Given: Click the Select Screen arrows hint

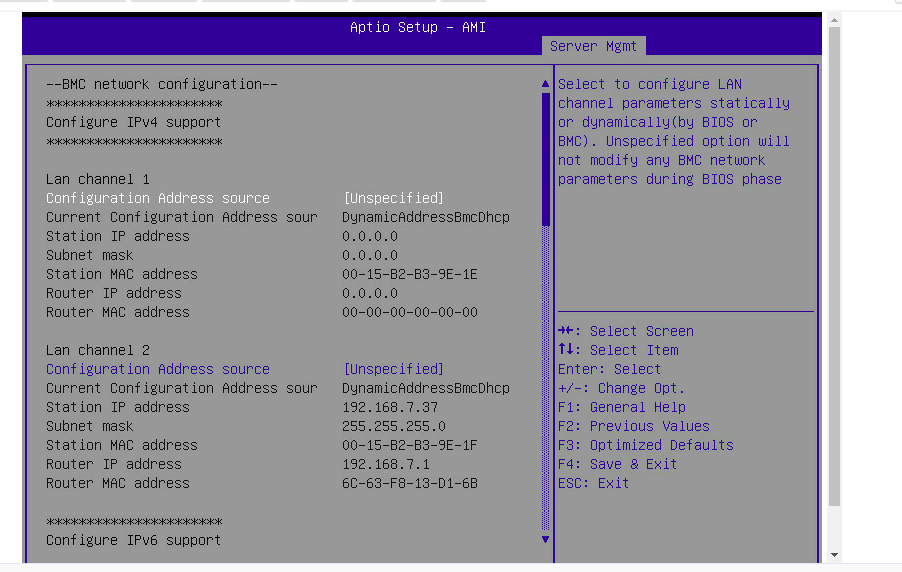Looking at the screenshot, I should (626, 331).
